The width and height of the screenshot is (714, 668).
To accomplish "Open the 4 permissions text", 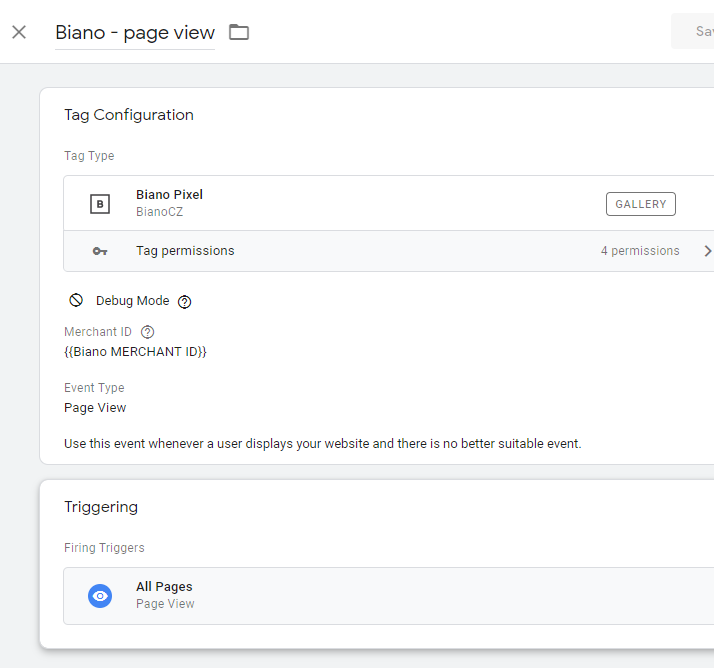I will point(640,251).
